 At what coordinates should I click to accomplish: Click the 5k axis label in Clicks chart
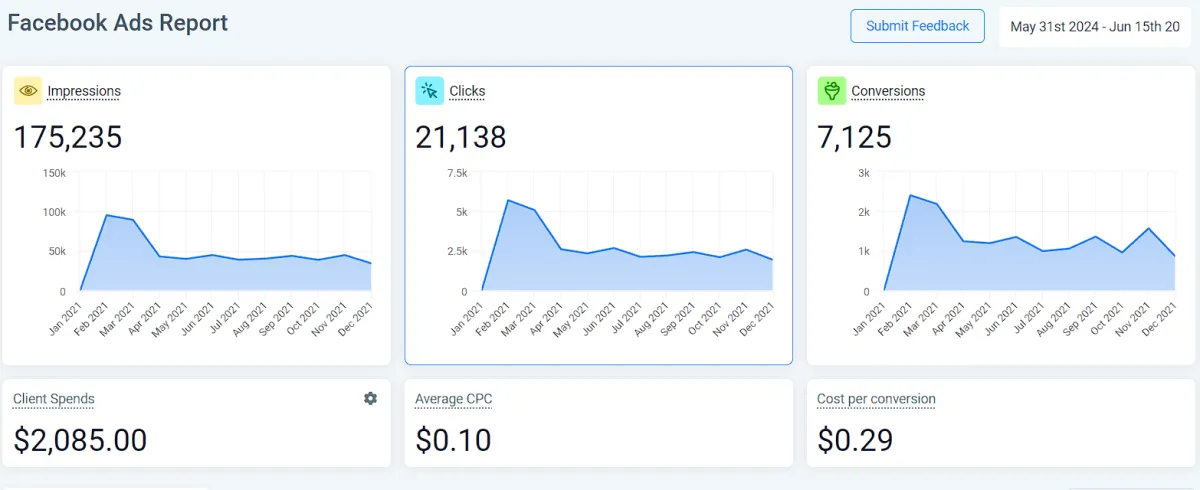pyautogui.click(x=461, y=212)
